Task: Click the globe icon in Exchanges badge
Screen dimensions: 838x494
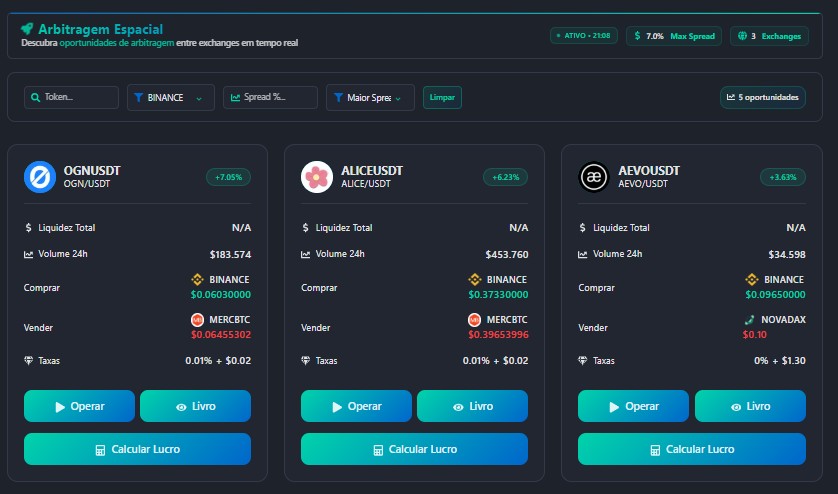Action: pos(741,36)
